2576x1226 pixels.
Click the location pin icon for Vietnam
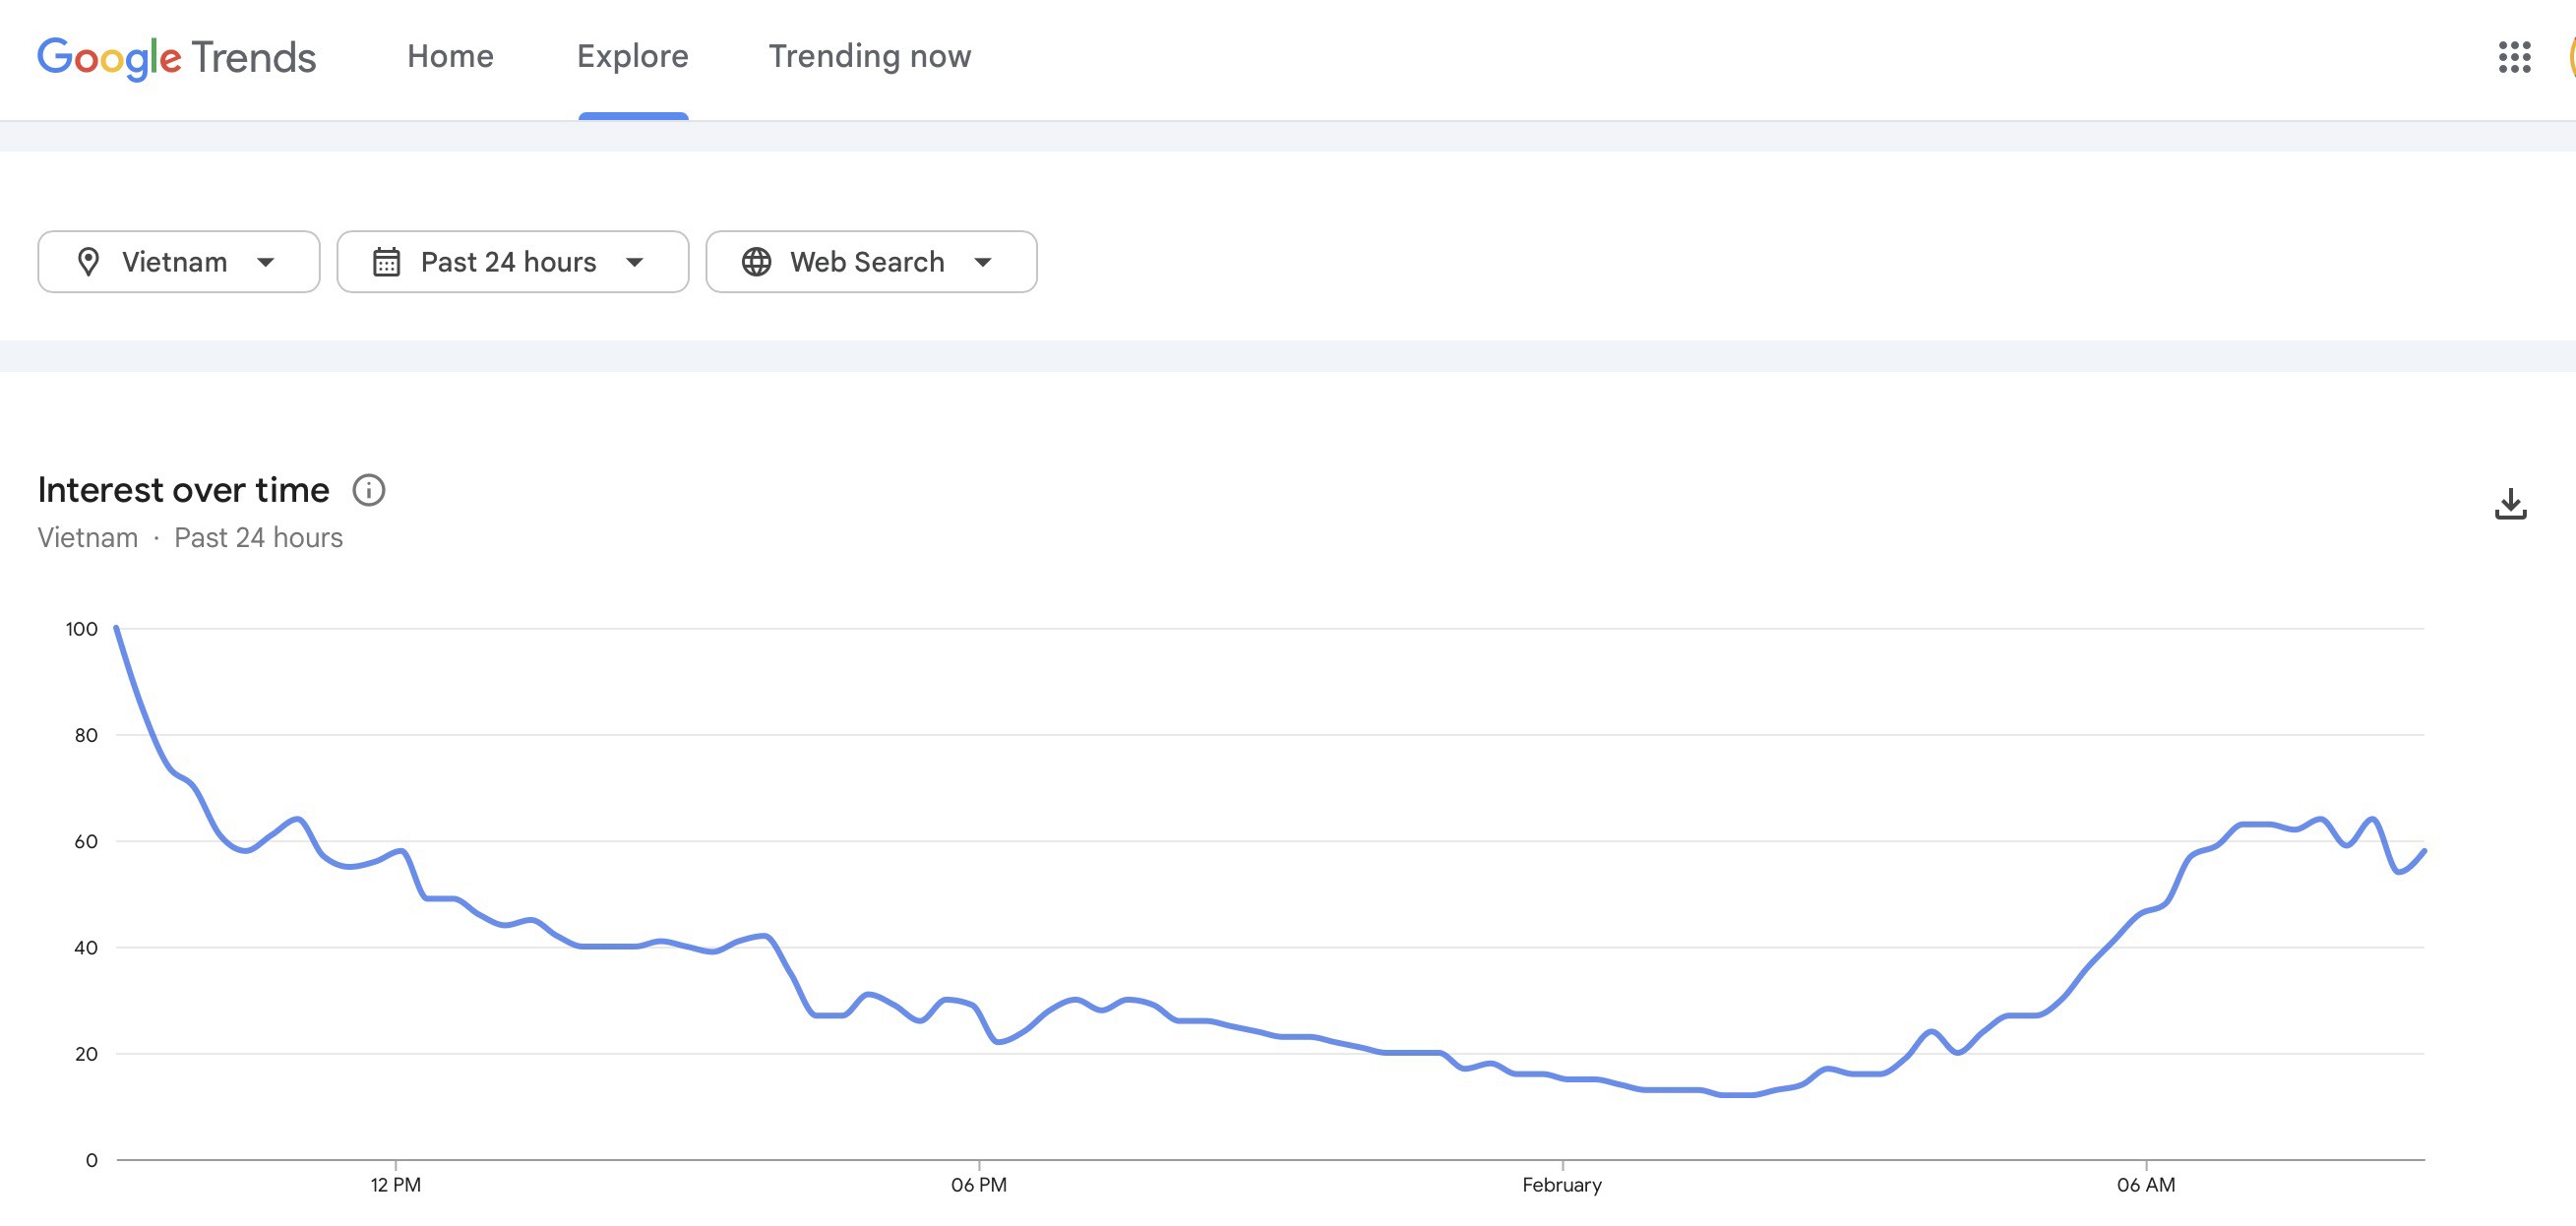pyautogui.click(x=89, y=262)
